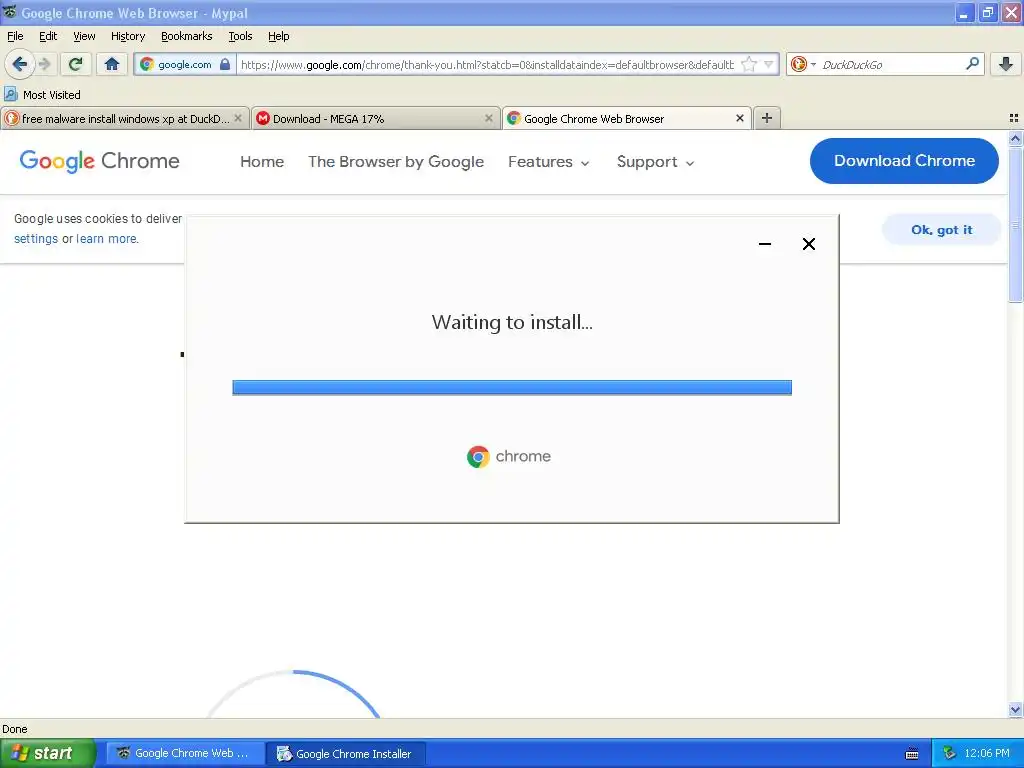
Task: Bookmark this page with the star icon
Action: tap(749, 64)
